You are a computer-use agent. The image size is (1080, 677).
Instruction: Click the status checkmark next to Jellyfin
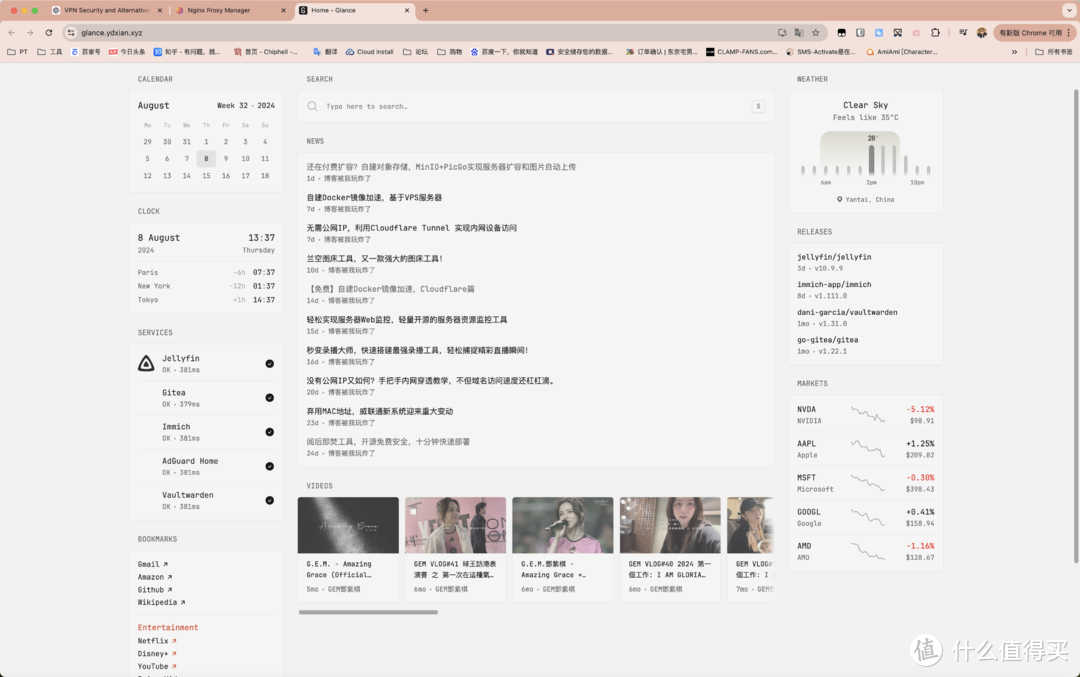(x=269, y=363)
